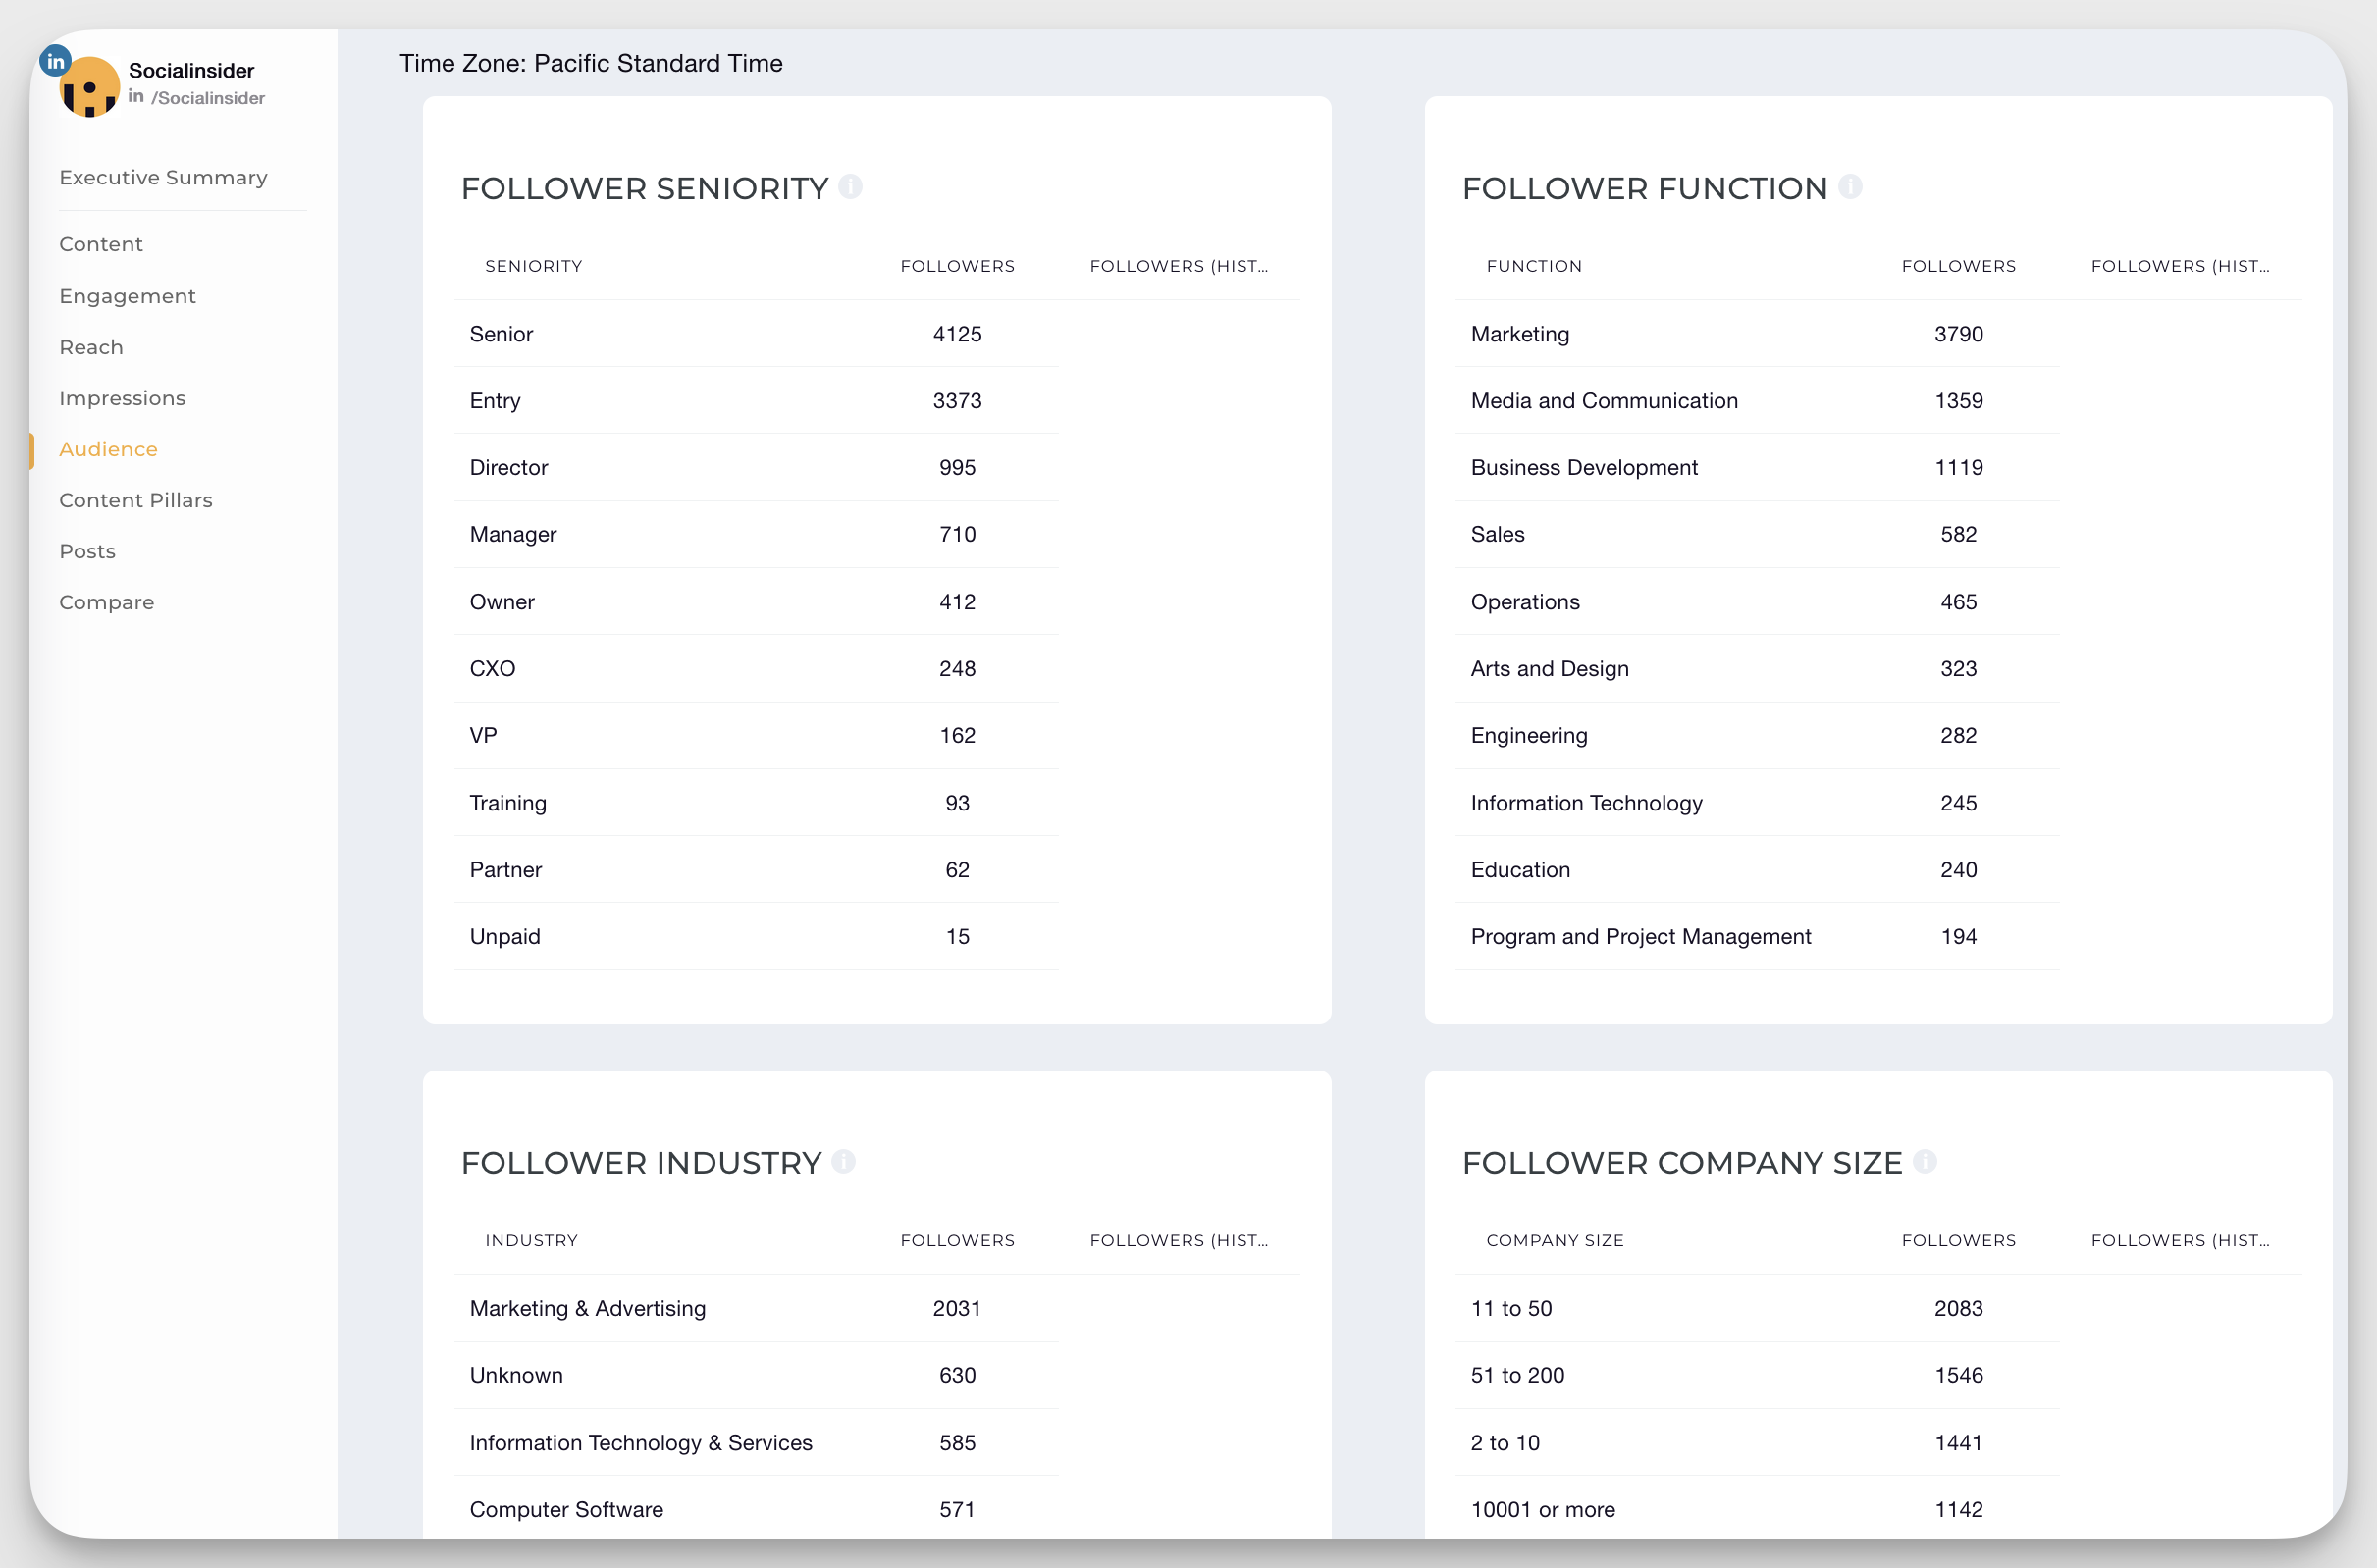This screenshot has height=1568, width=2377.
Task: Click the Manager row
Action: (757, 535)
